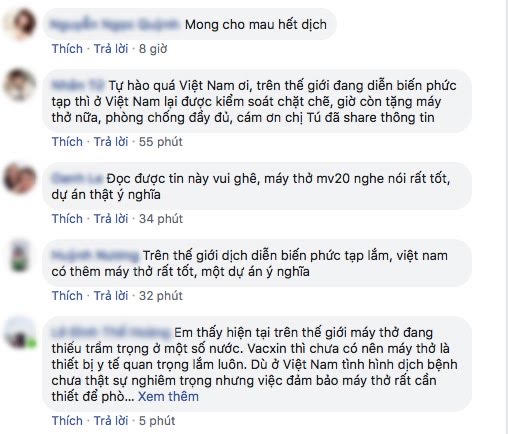Screen dimensions: 508x434
Task: Open avatar beside the mv20 ventilator comment
Action: point(20,178)
